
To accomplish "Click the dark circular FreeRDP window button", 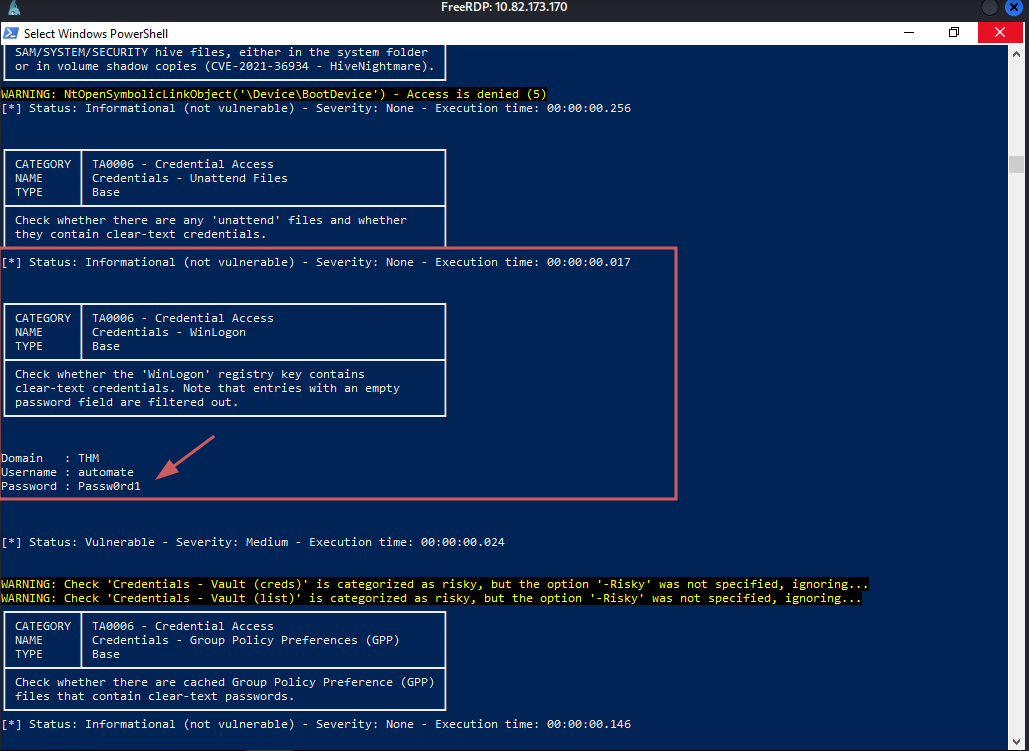I will [x=990, y=8].
